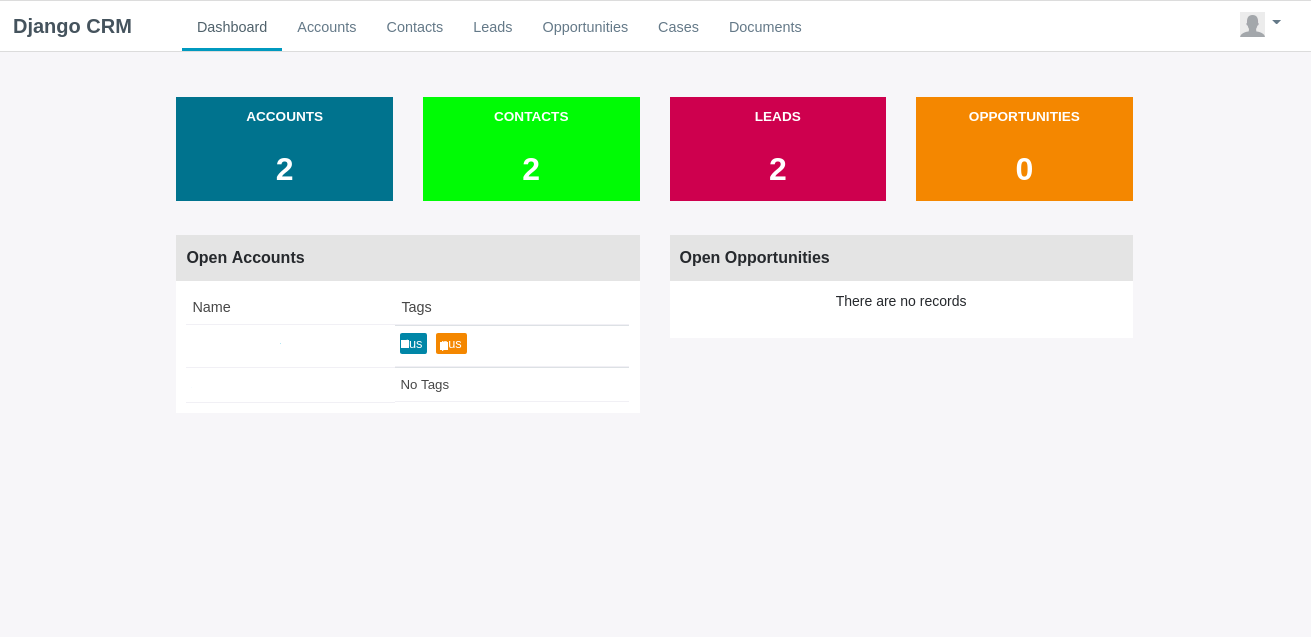Open the Documents tab
The width and height of the screenshot is (1311, 637).
coord(765,27)
